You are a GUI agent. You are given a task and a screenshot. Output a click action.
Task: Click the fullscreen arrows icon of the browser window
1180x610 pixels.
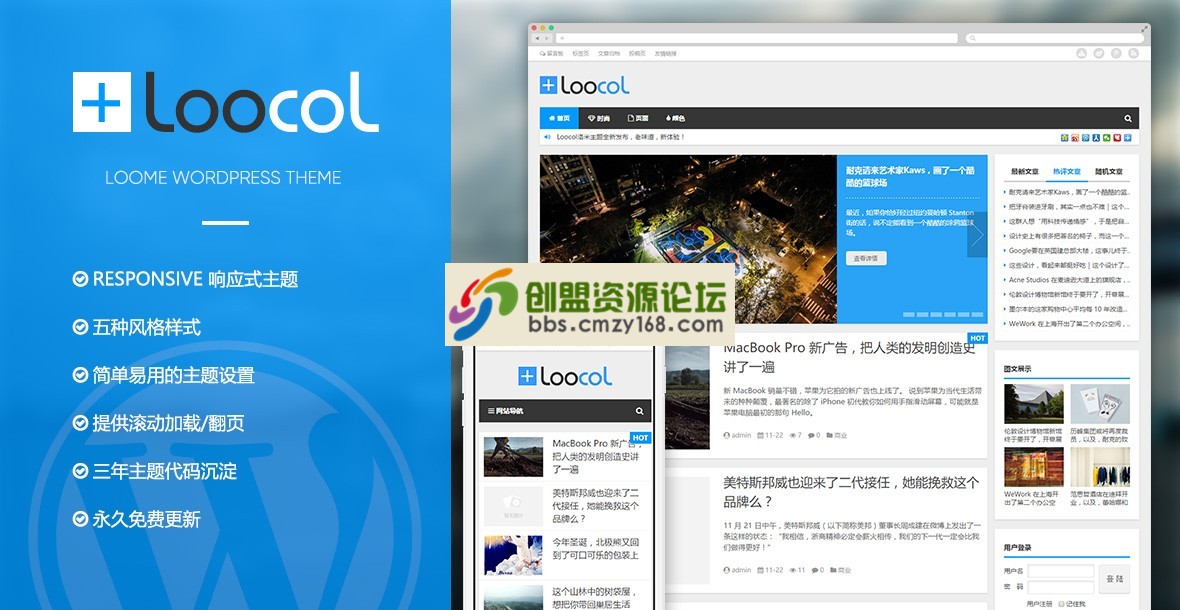1145,29
